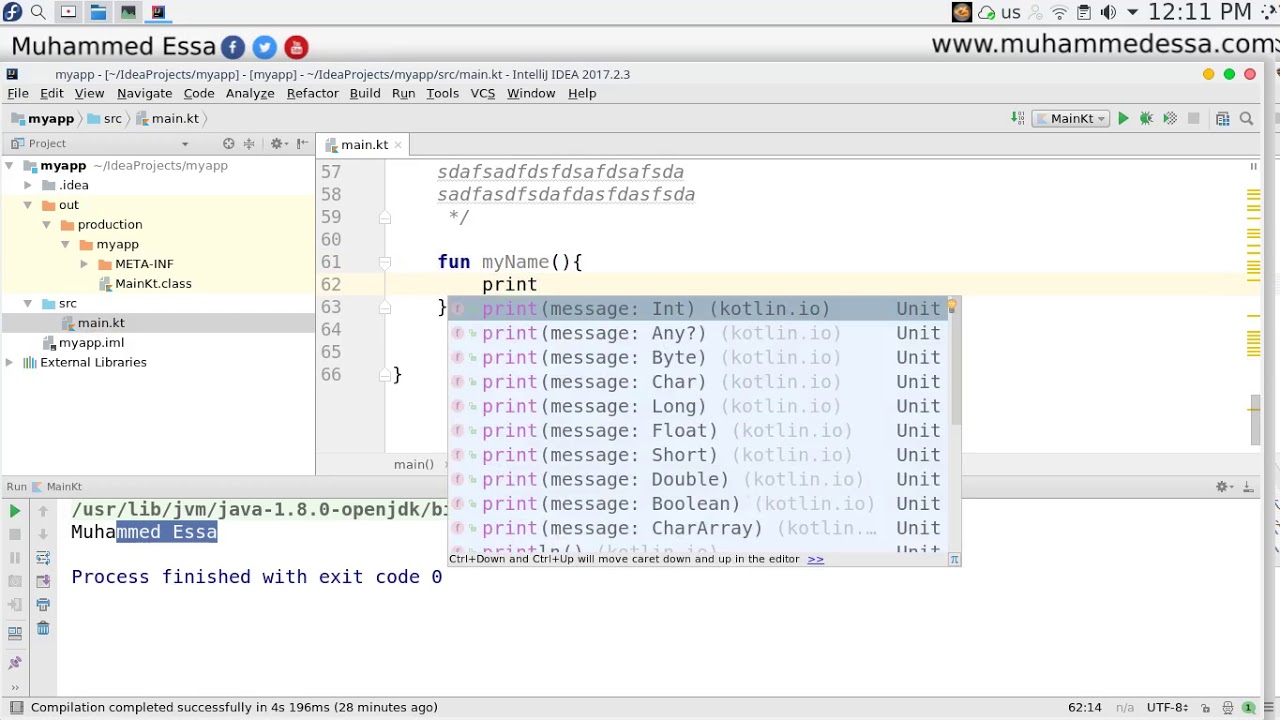The image size is (1280, 720).
Task: Toggle the read-only lock in status bar
Action: tap(1206, 708)
